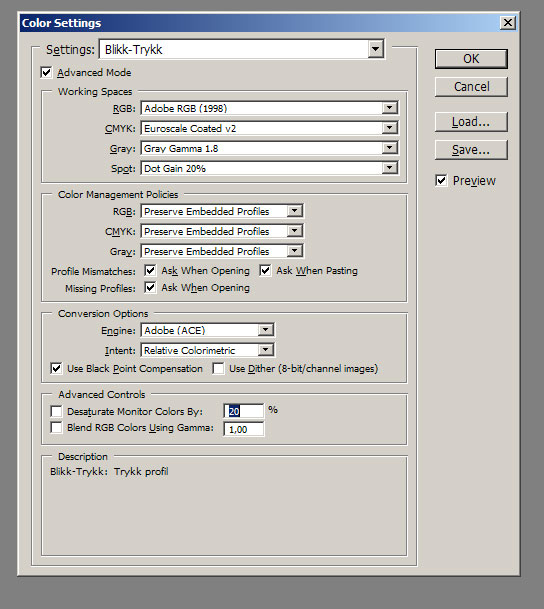Image resolution: width=544 pixels, height=609 pixels.
Task: Disable Use Black Point Compensation
Action: (56, 369)
